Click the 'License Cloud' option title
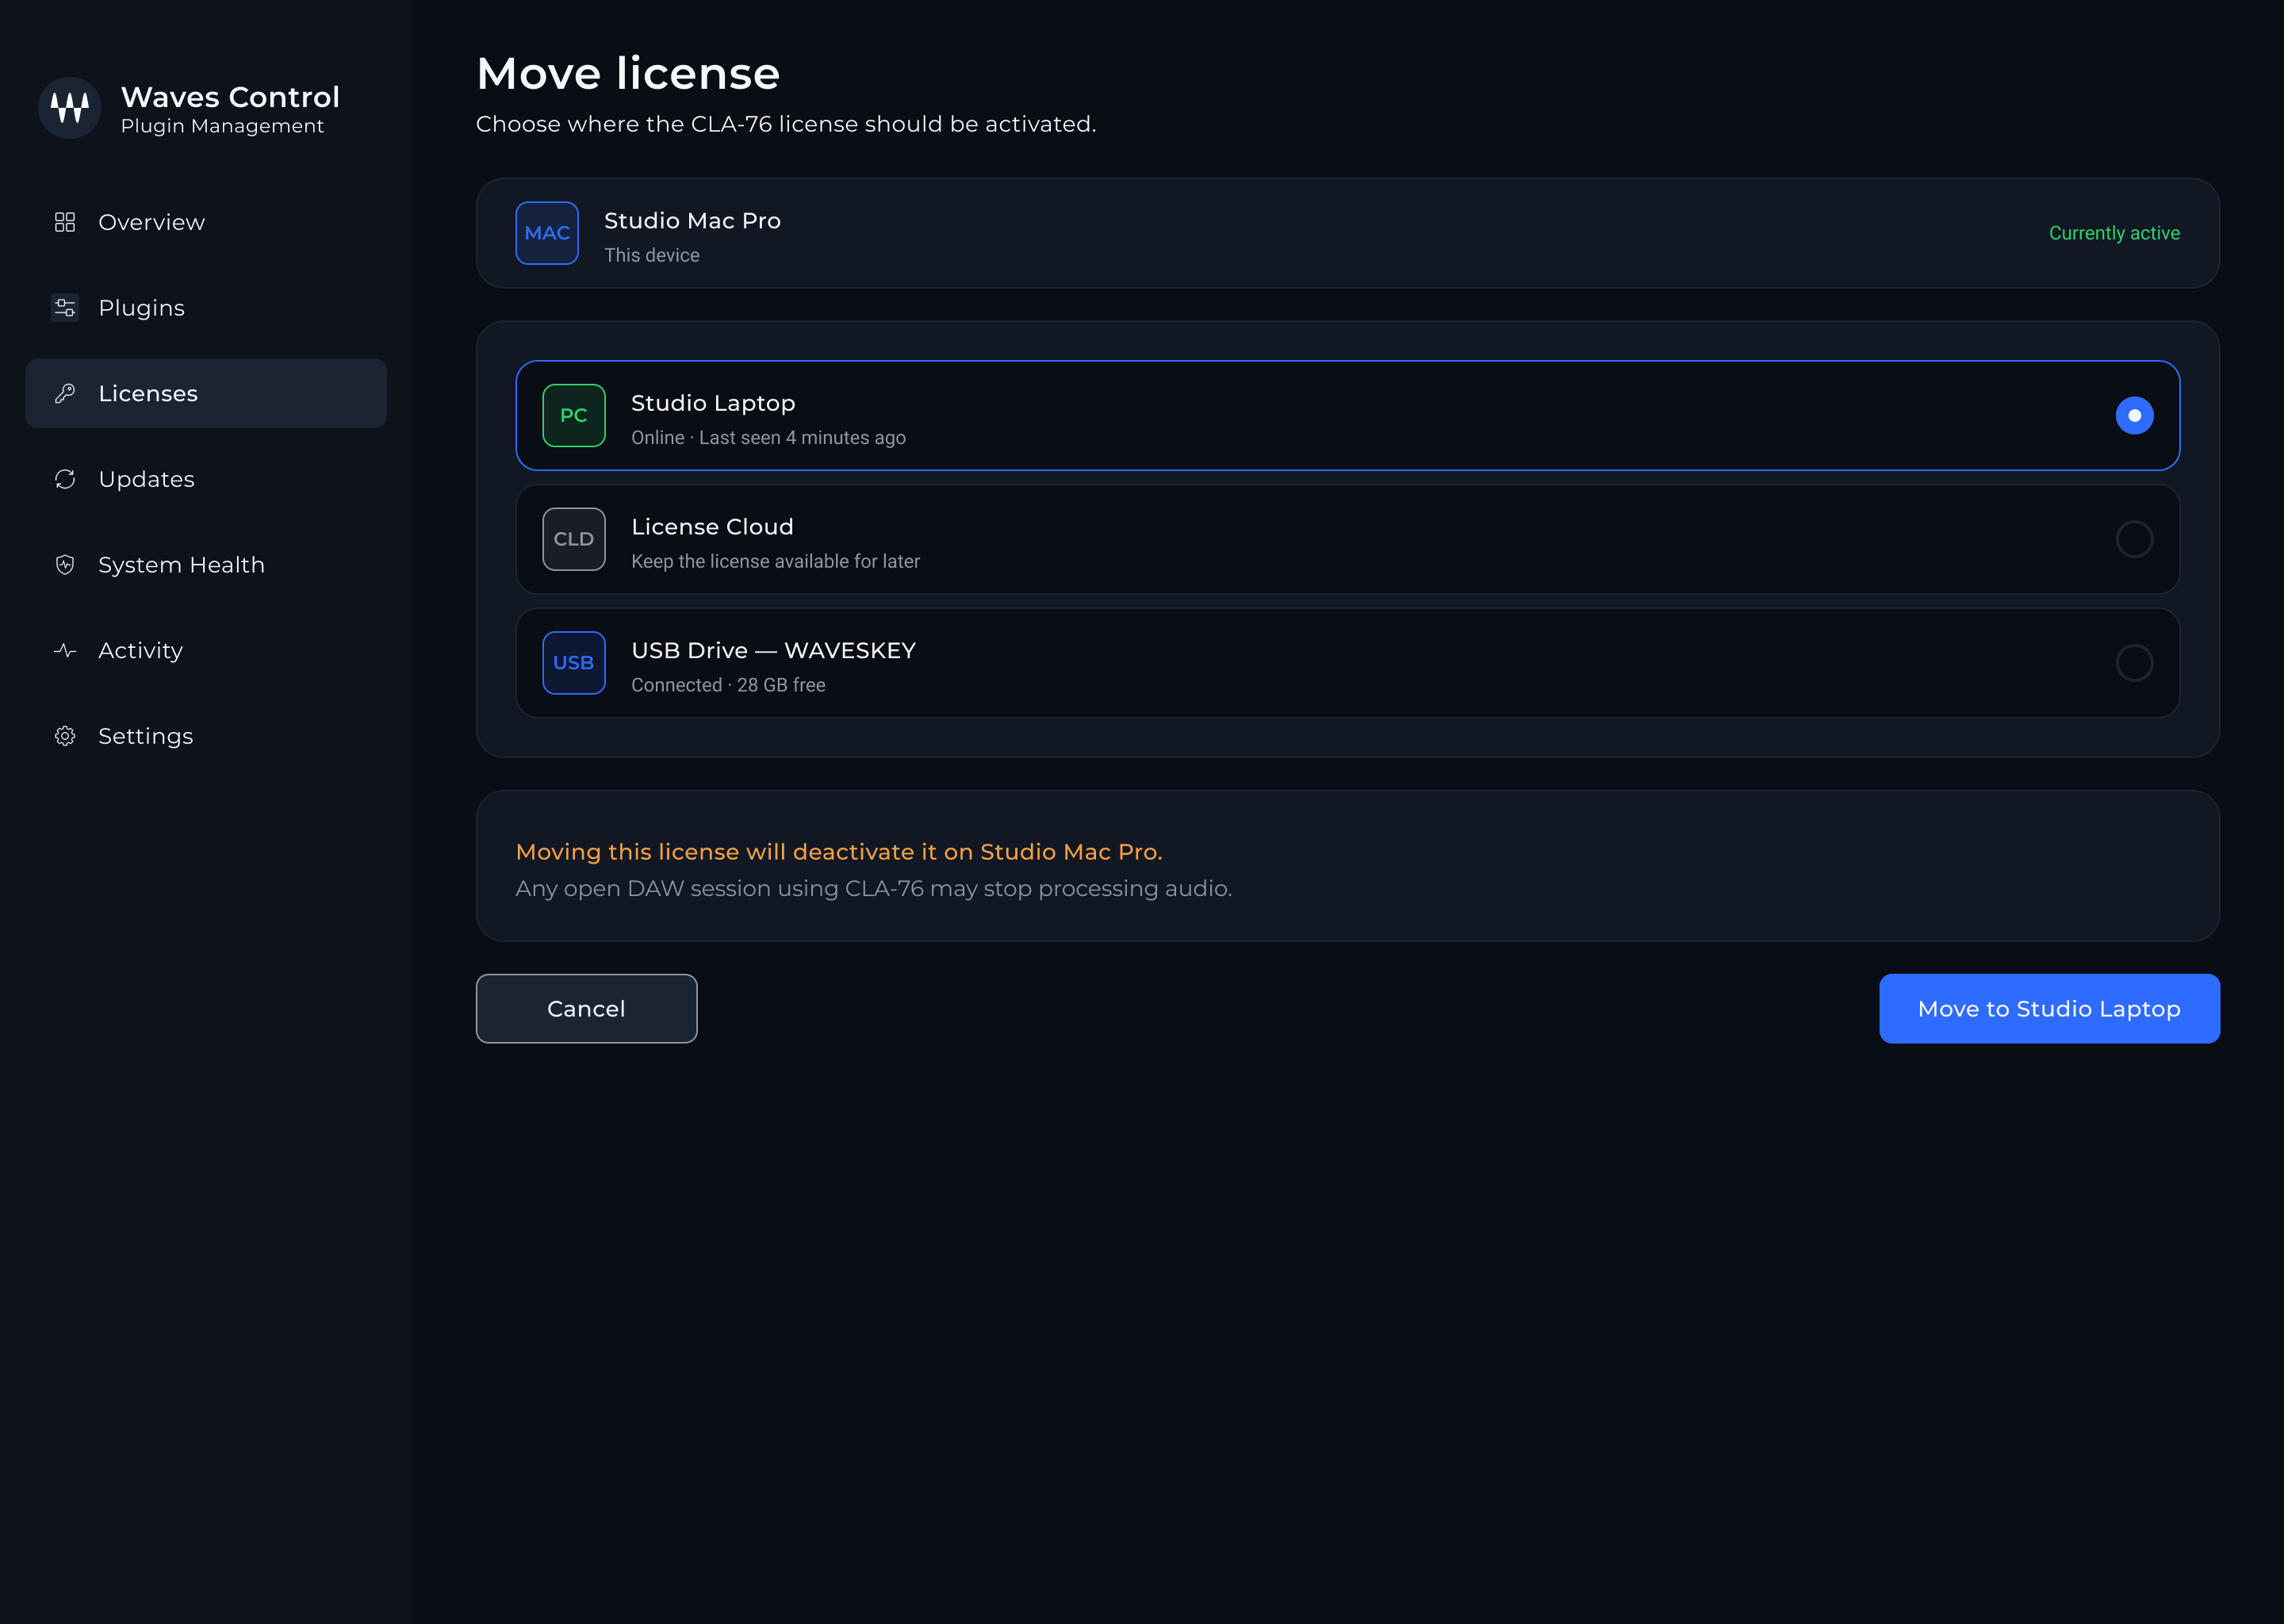This screenshot has height=1624, width=2284. [x=712, y=527]
